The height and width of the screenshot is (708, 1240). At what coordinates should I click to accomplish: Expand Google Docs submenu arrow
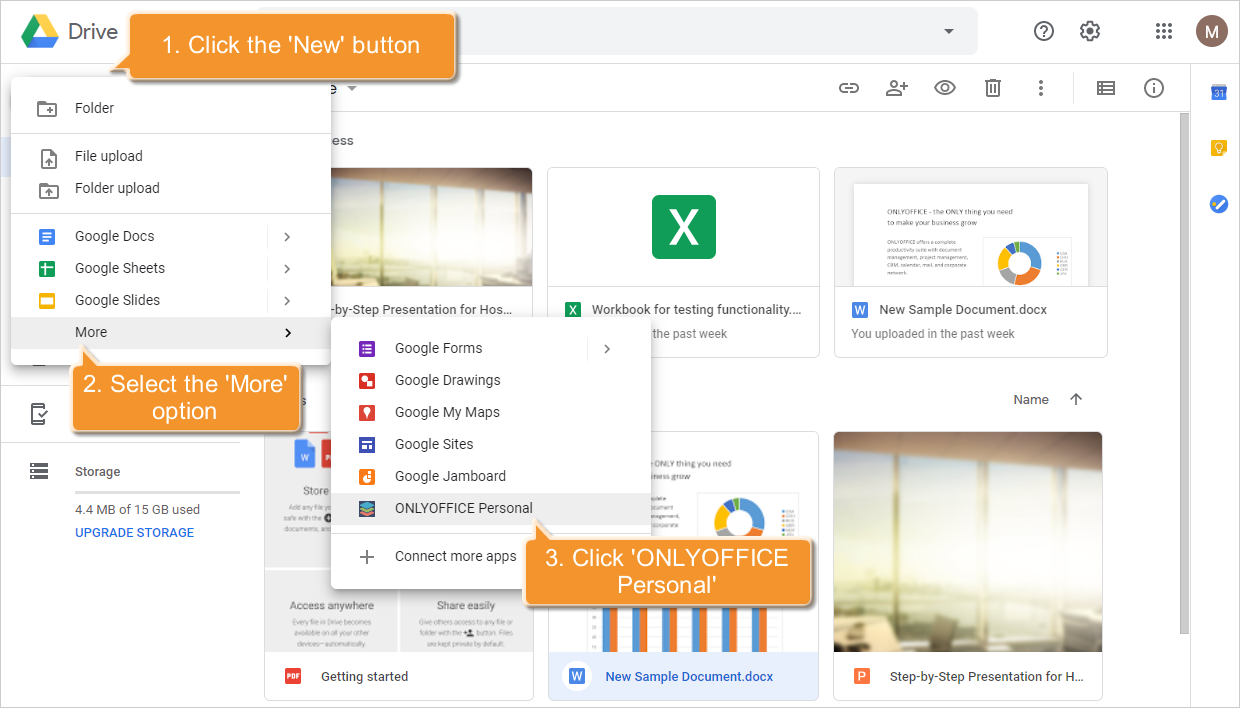(x=287, y=237)
